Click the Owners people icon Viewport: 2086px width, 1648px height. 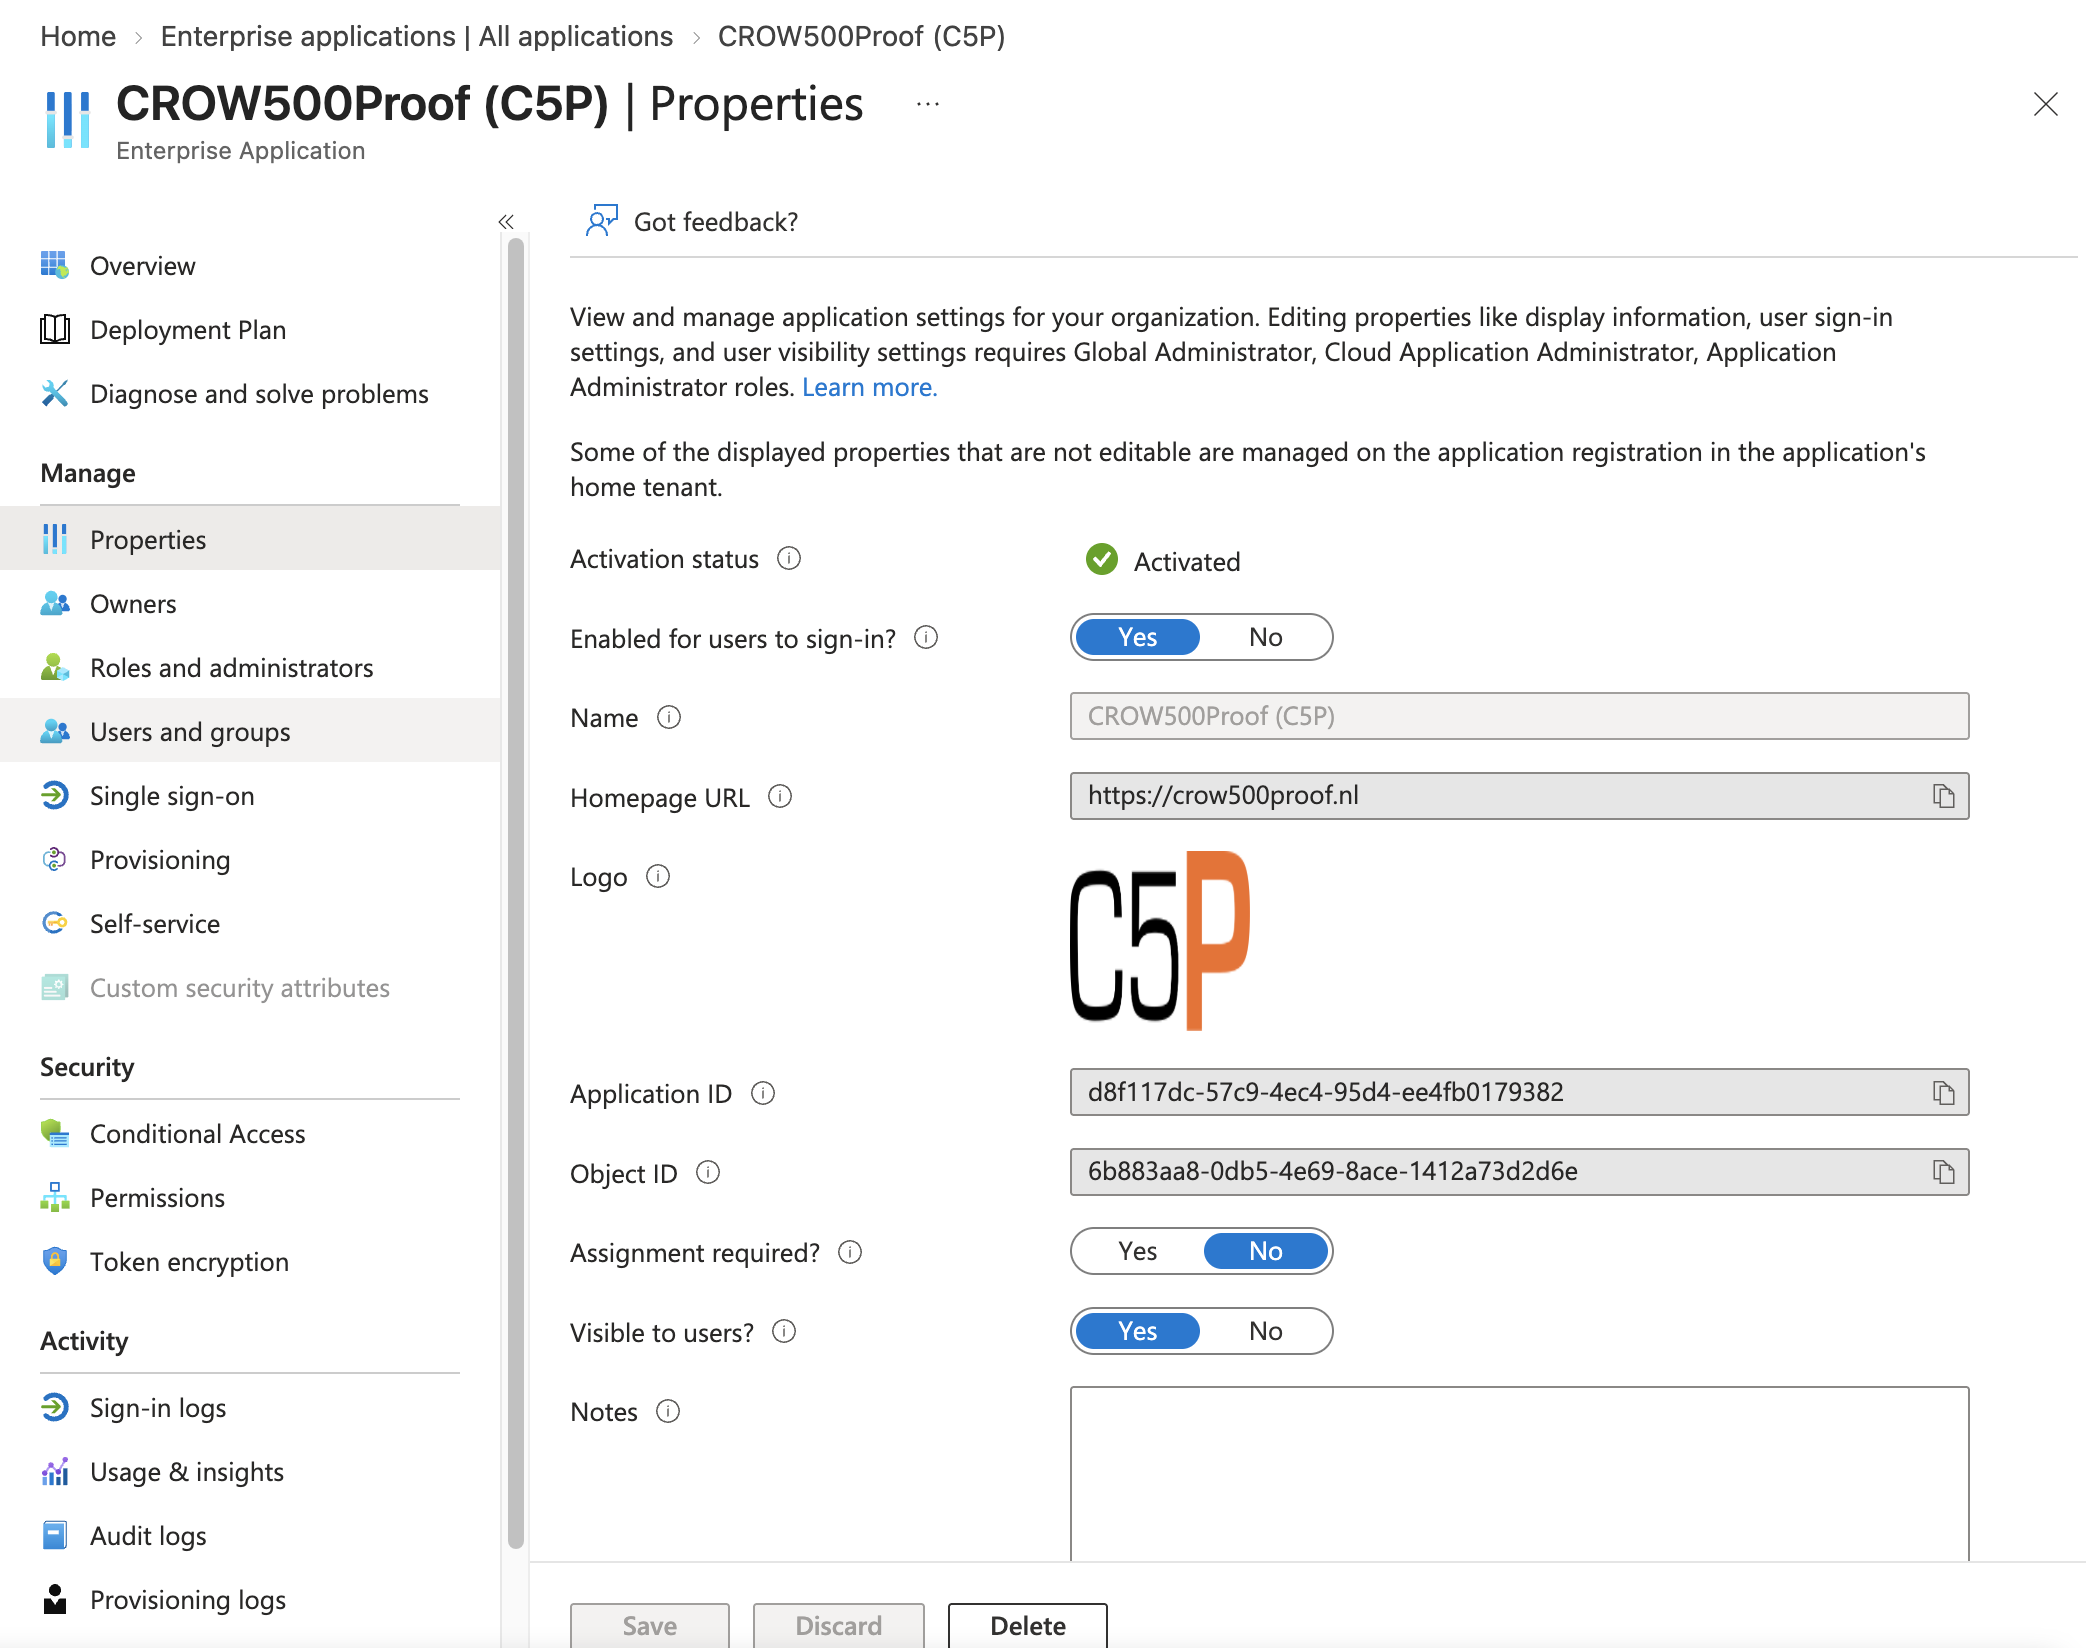coord(55,603)
